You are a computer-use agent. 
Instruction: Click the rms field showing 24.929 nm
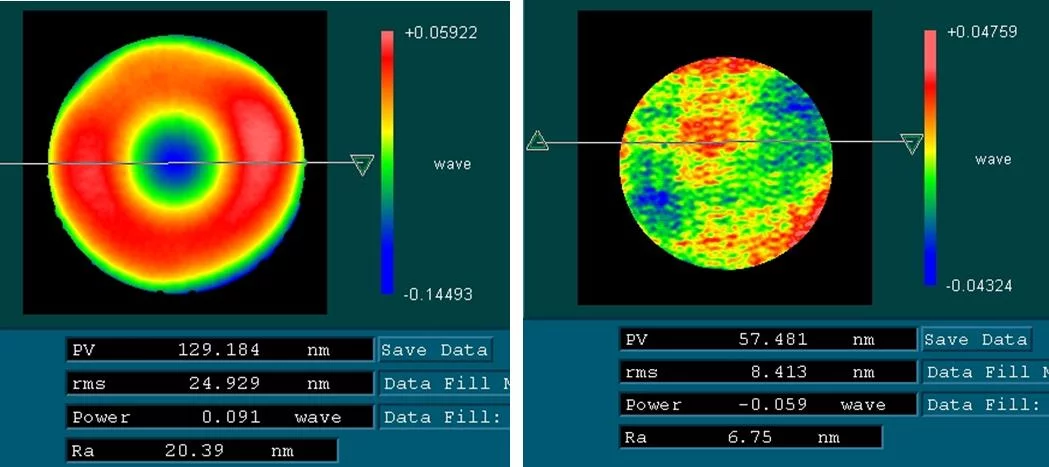[218, 383]
